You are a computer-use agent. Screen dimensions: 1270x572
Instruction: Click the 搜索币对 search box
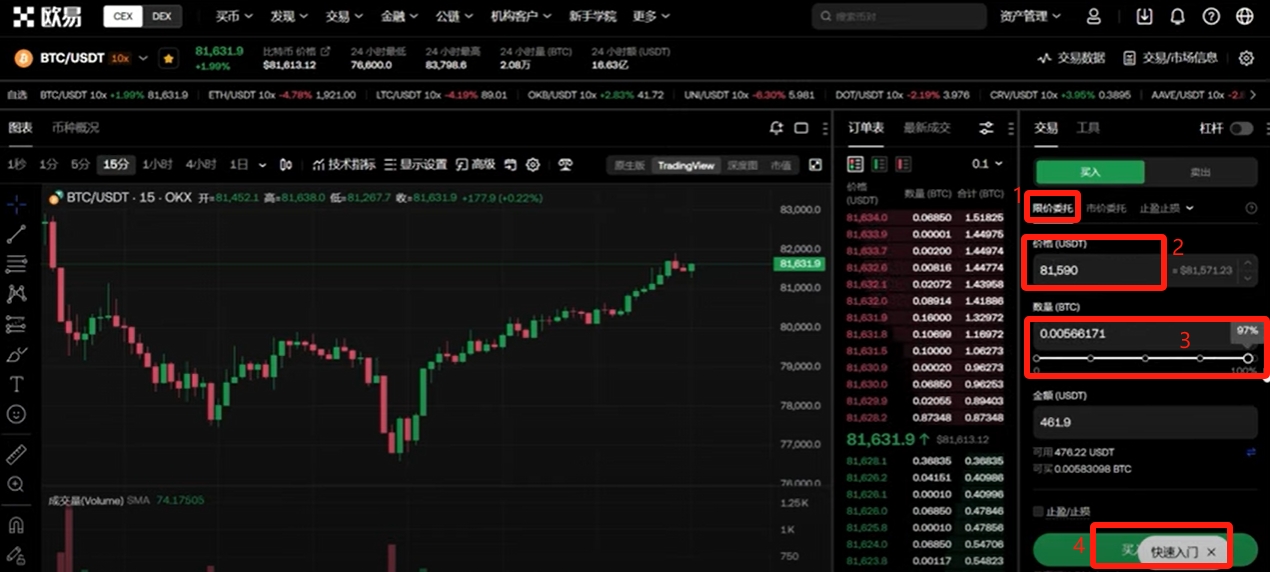click(x=897, y=17)
